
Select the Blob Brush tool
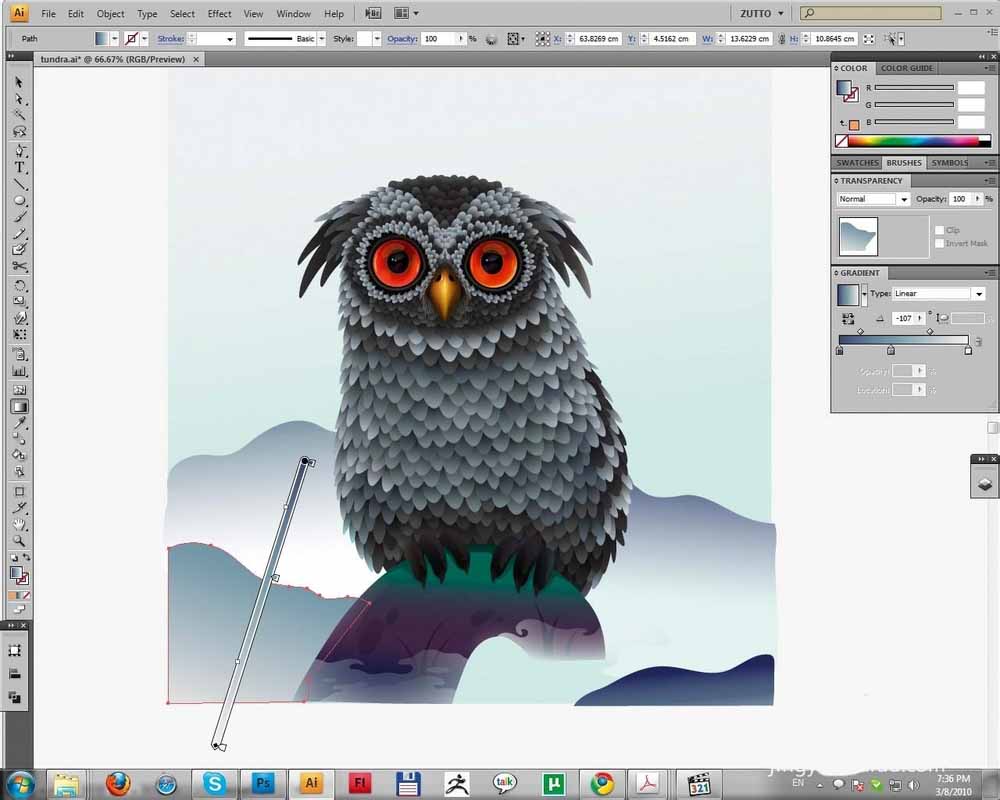[19, 249]
